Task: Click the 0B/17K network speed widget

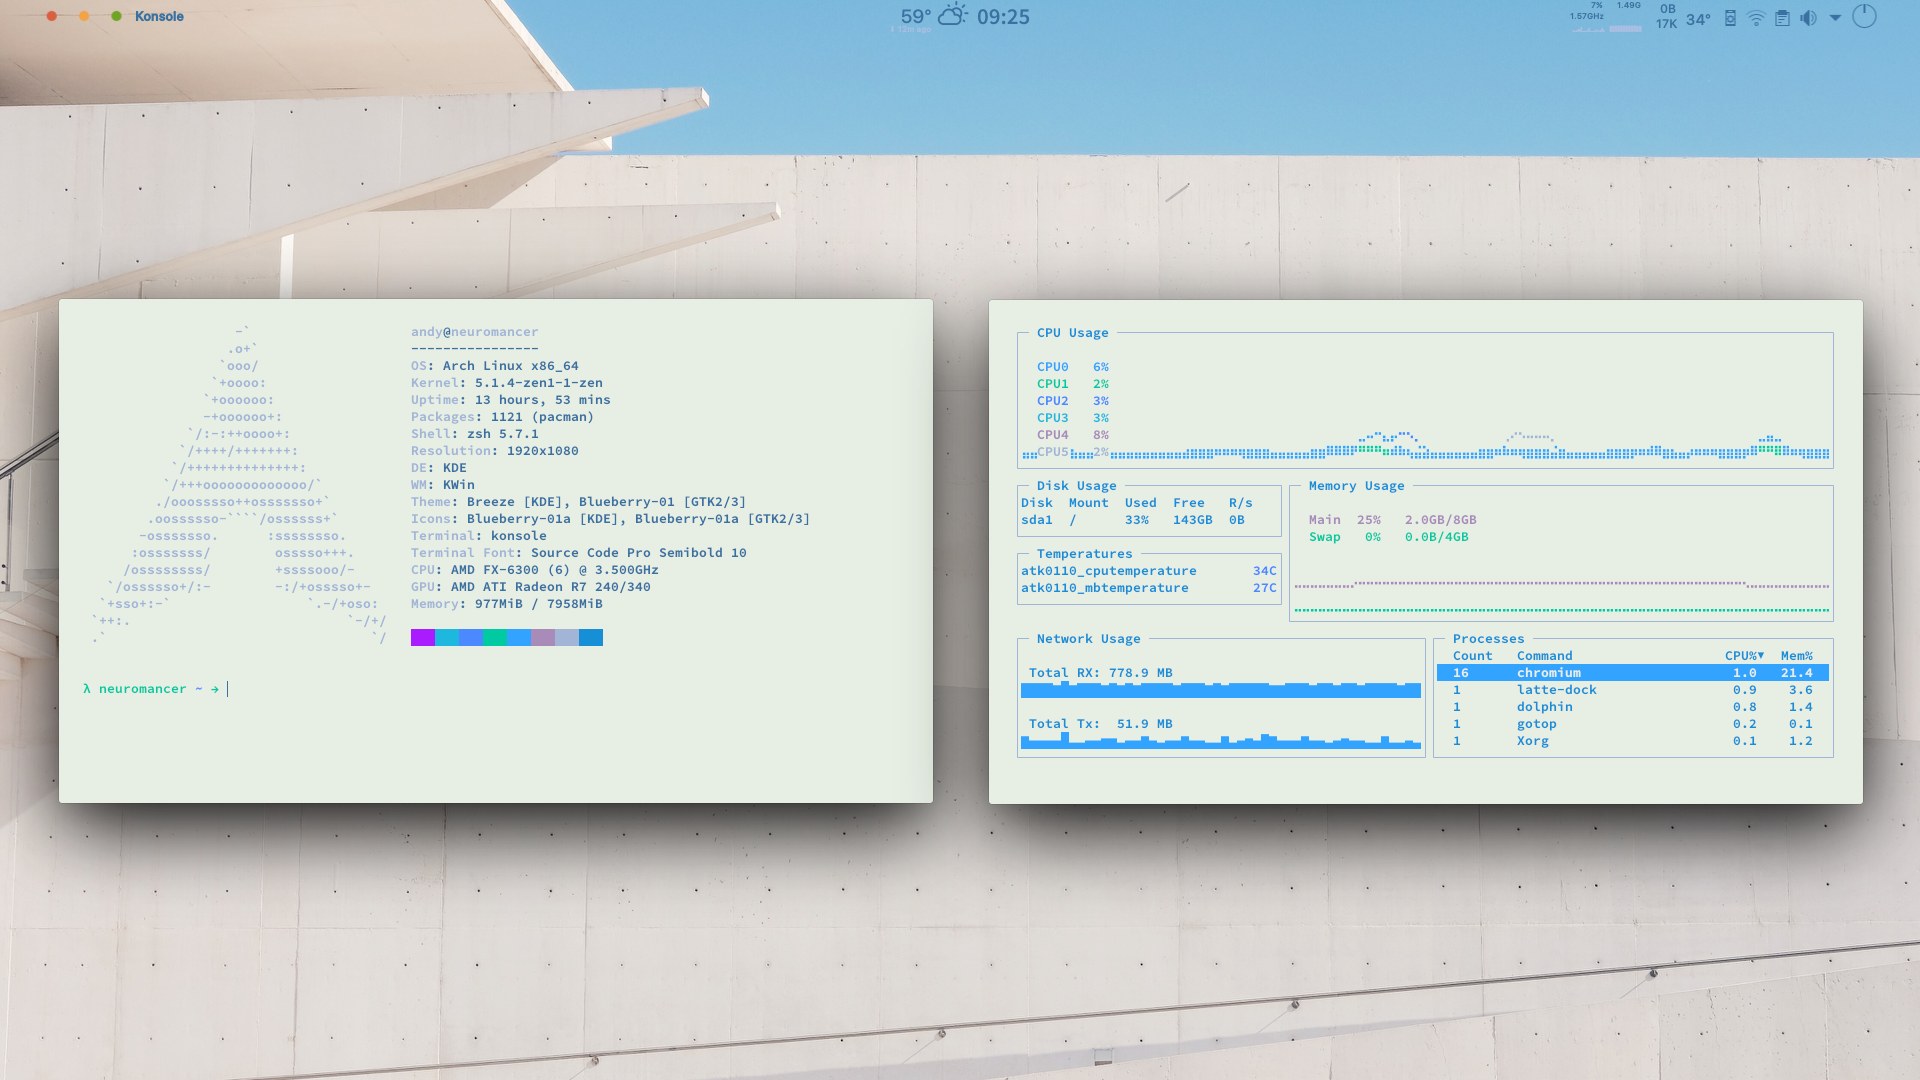Action: 1667,16
